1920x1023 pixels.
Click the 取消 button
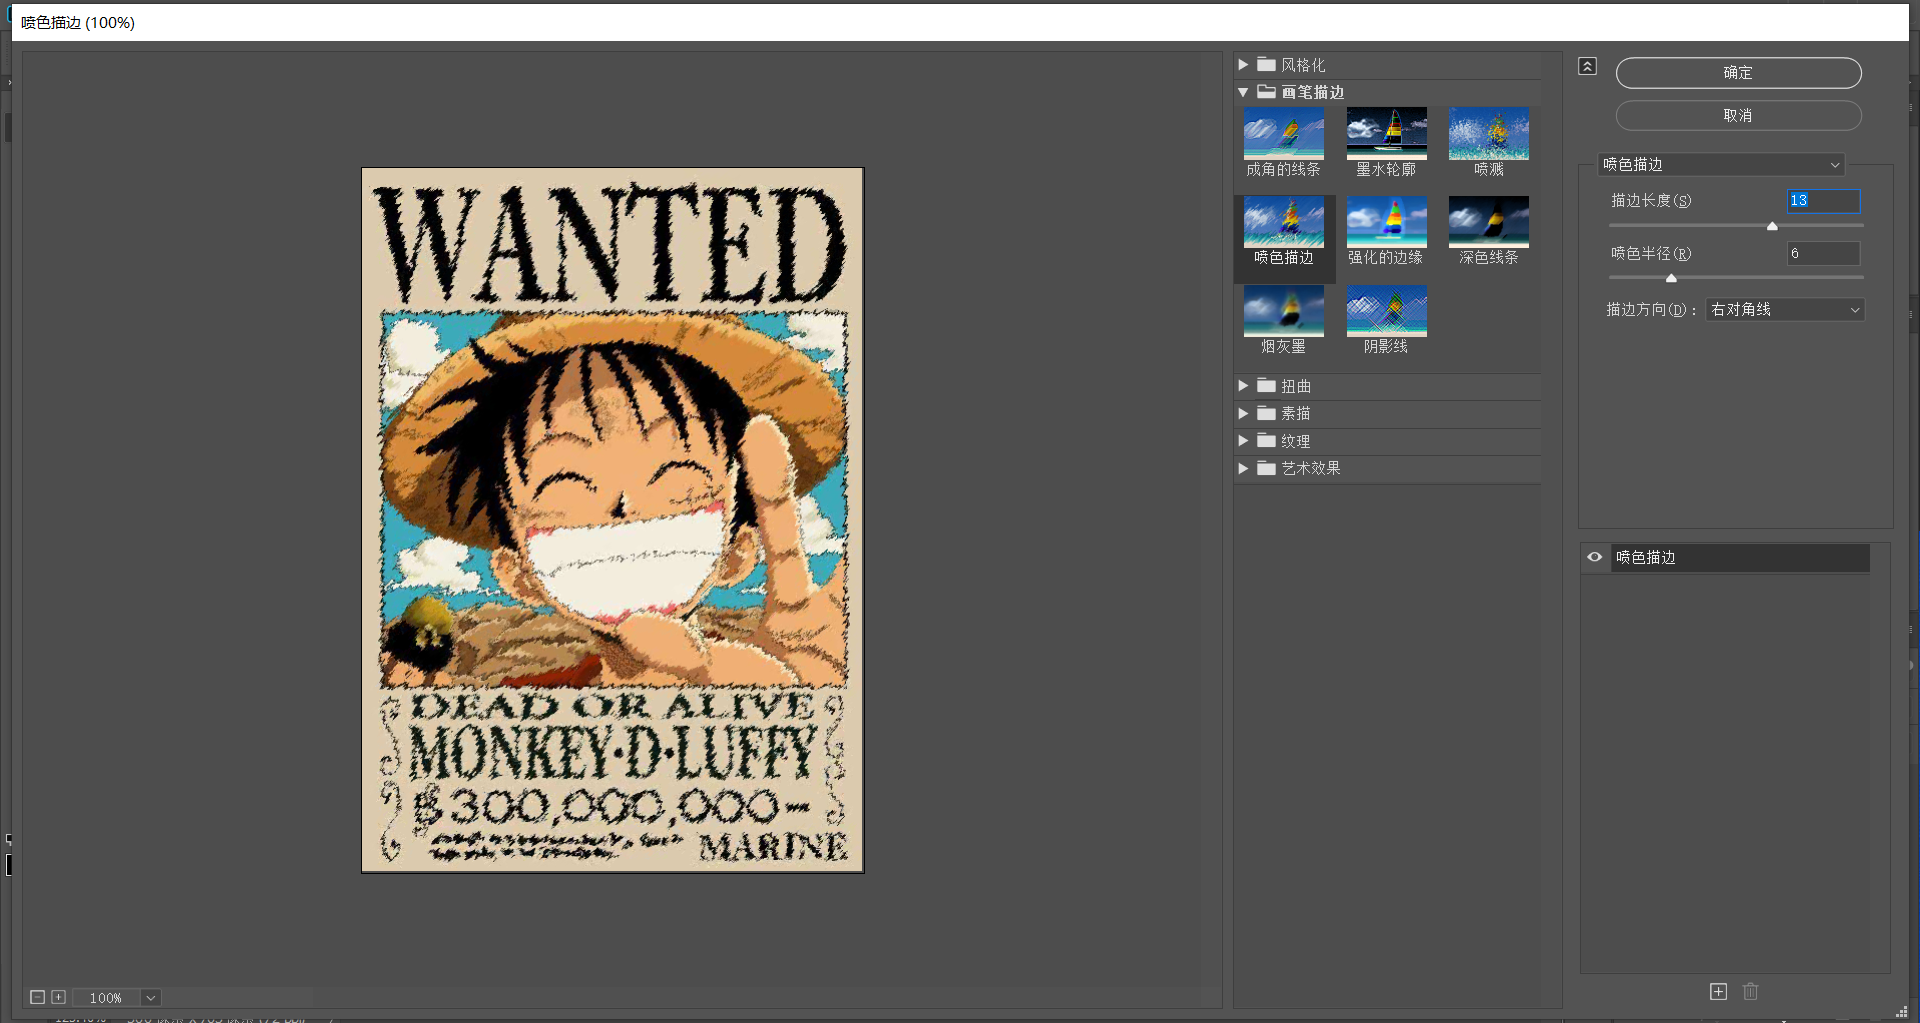pos(1738,116)
